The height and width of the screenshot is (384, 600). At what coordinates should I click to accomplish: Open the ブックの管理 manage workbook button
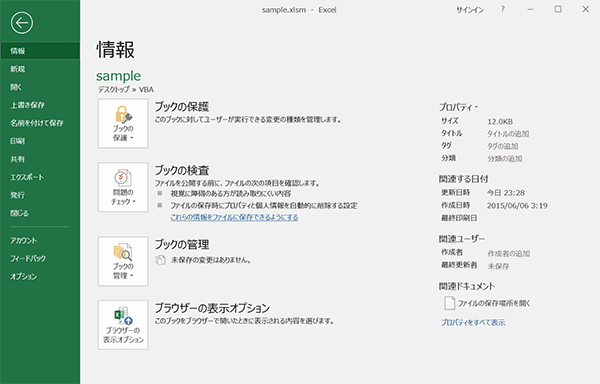(x=123, y=261)
